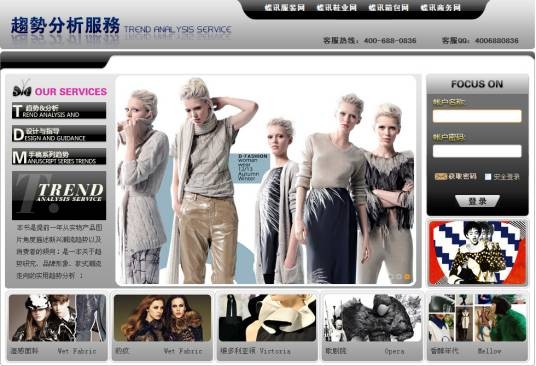Open the Design And Guidance service item
Viewport: 536px width, 366px height.
click(59, 134)
